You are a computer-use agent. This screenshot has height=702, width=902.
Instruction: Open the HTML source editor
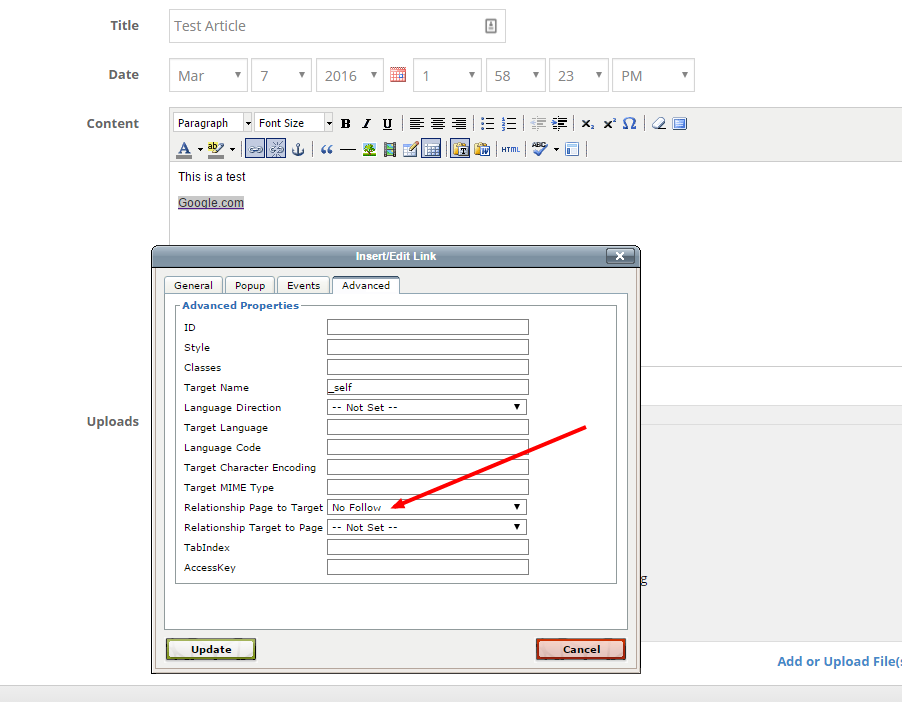510,149
